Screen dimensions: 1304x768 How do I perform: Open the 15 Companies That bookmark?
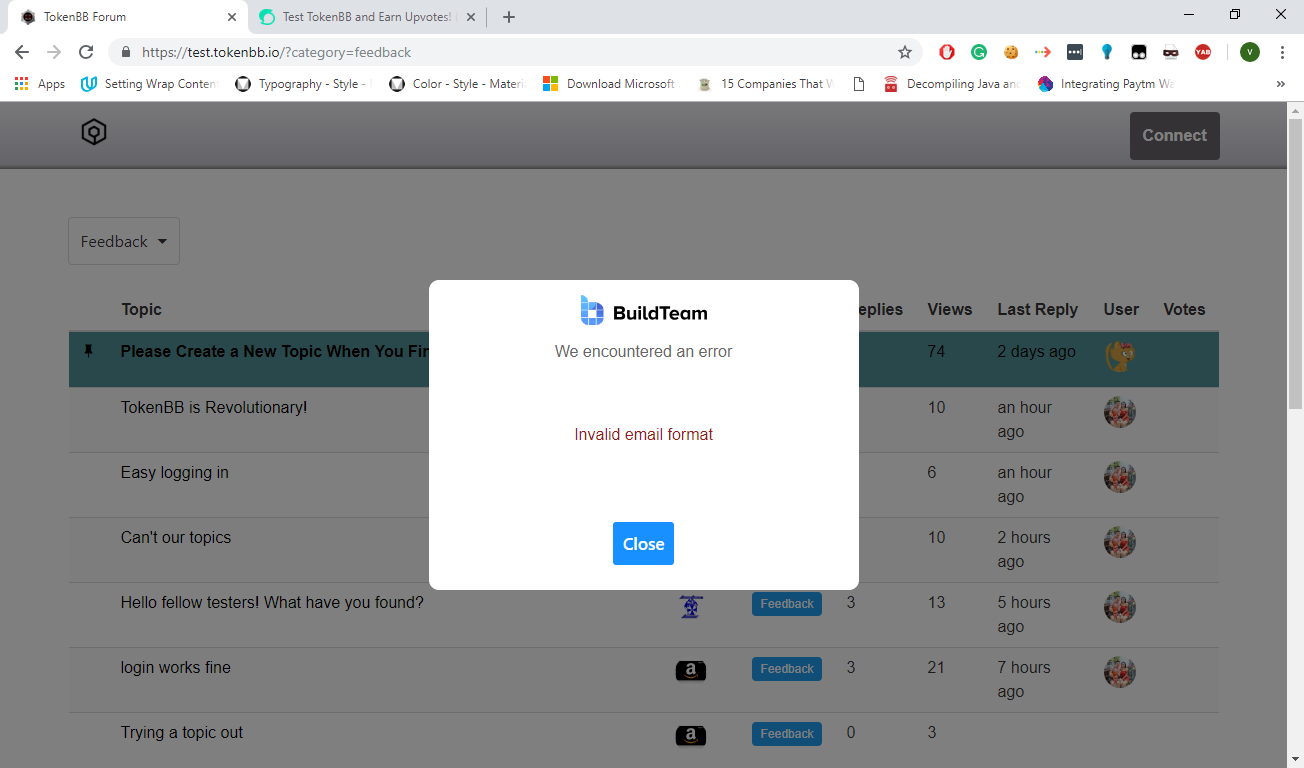766,84
